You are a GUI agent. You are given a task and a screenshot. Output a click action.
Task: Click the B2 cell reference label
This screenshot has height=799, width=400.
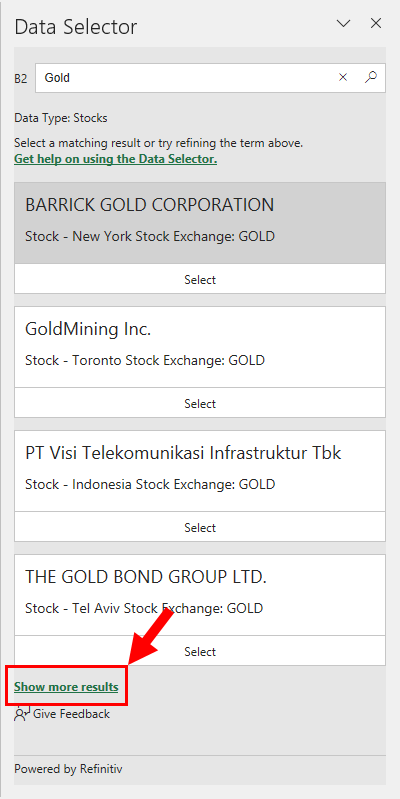point(21,78)
